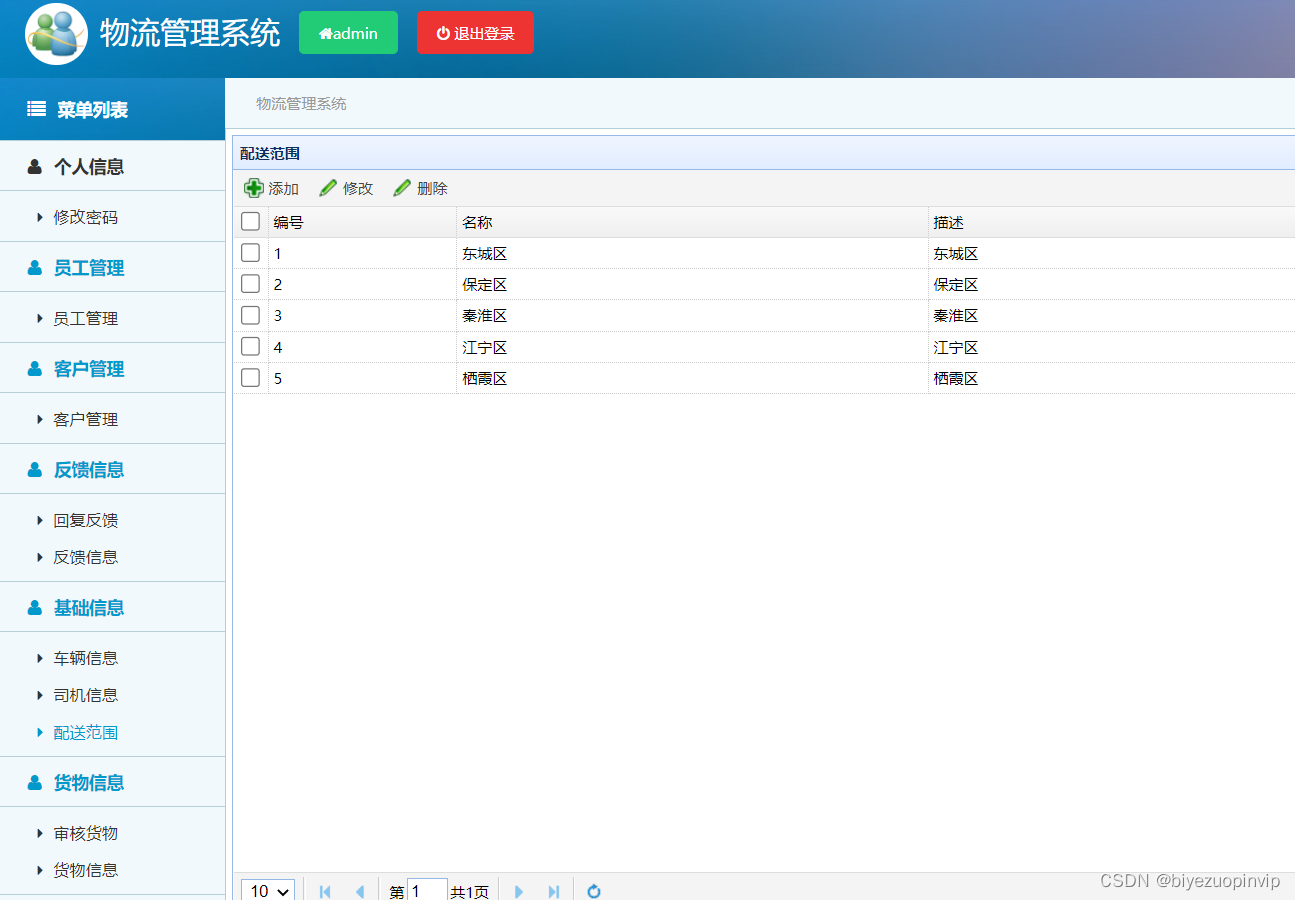The height and width of the screenshot is (900, 1295).
Task: Click the power icon in 退出登录 button
Action: click(x=443, y=33)
